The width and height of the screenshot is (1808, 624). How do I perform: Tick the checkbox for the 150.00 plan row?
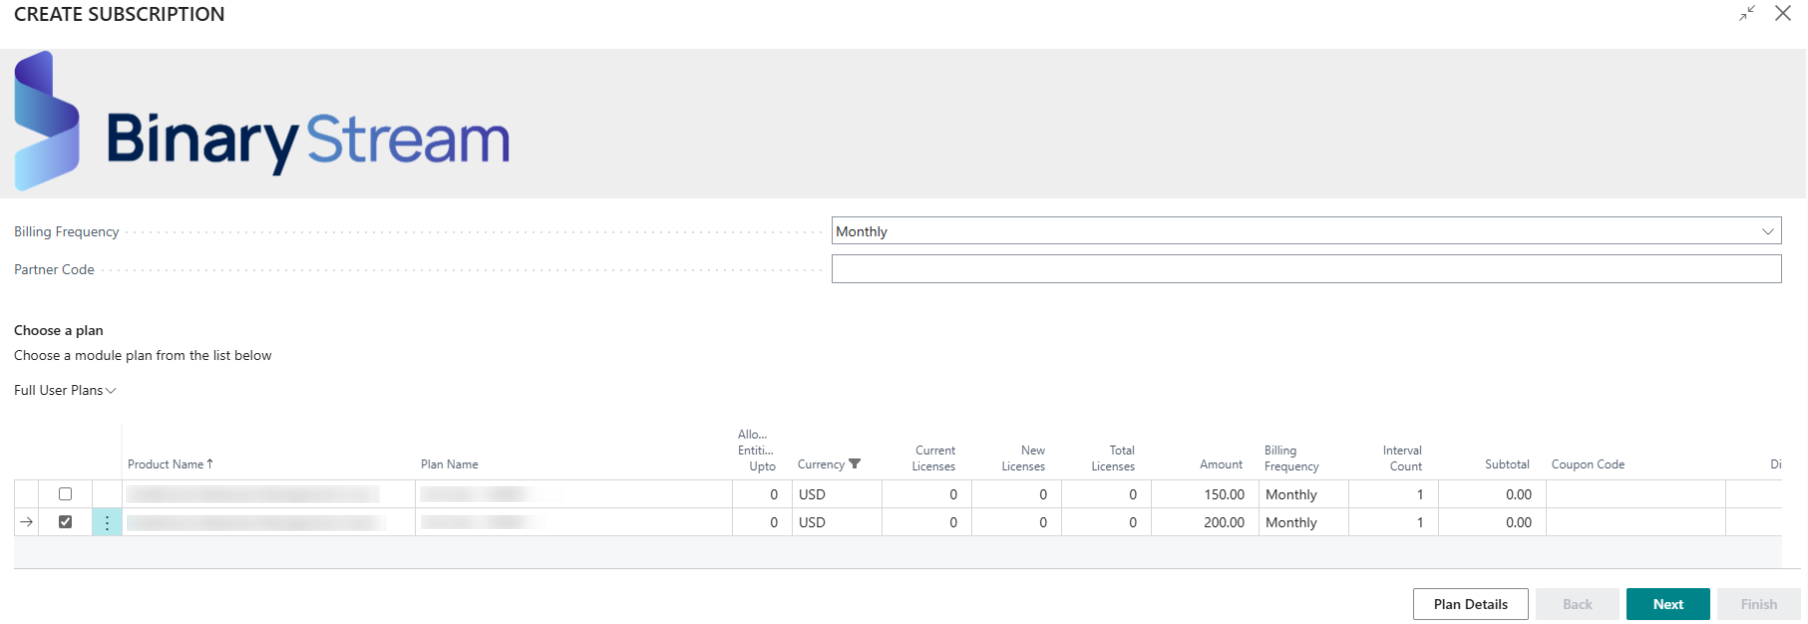click(x=65, y=494)
